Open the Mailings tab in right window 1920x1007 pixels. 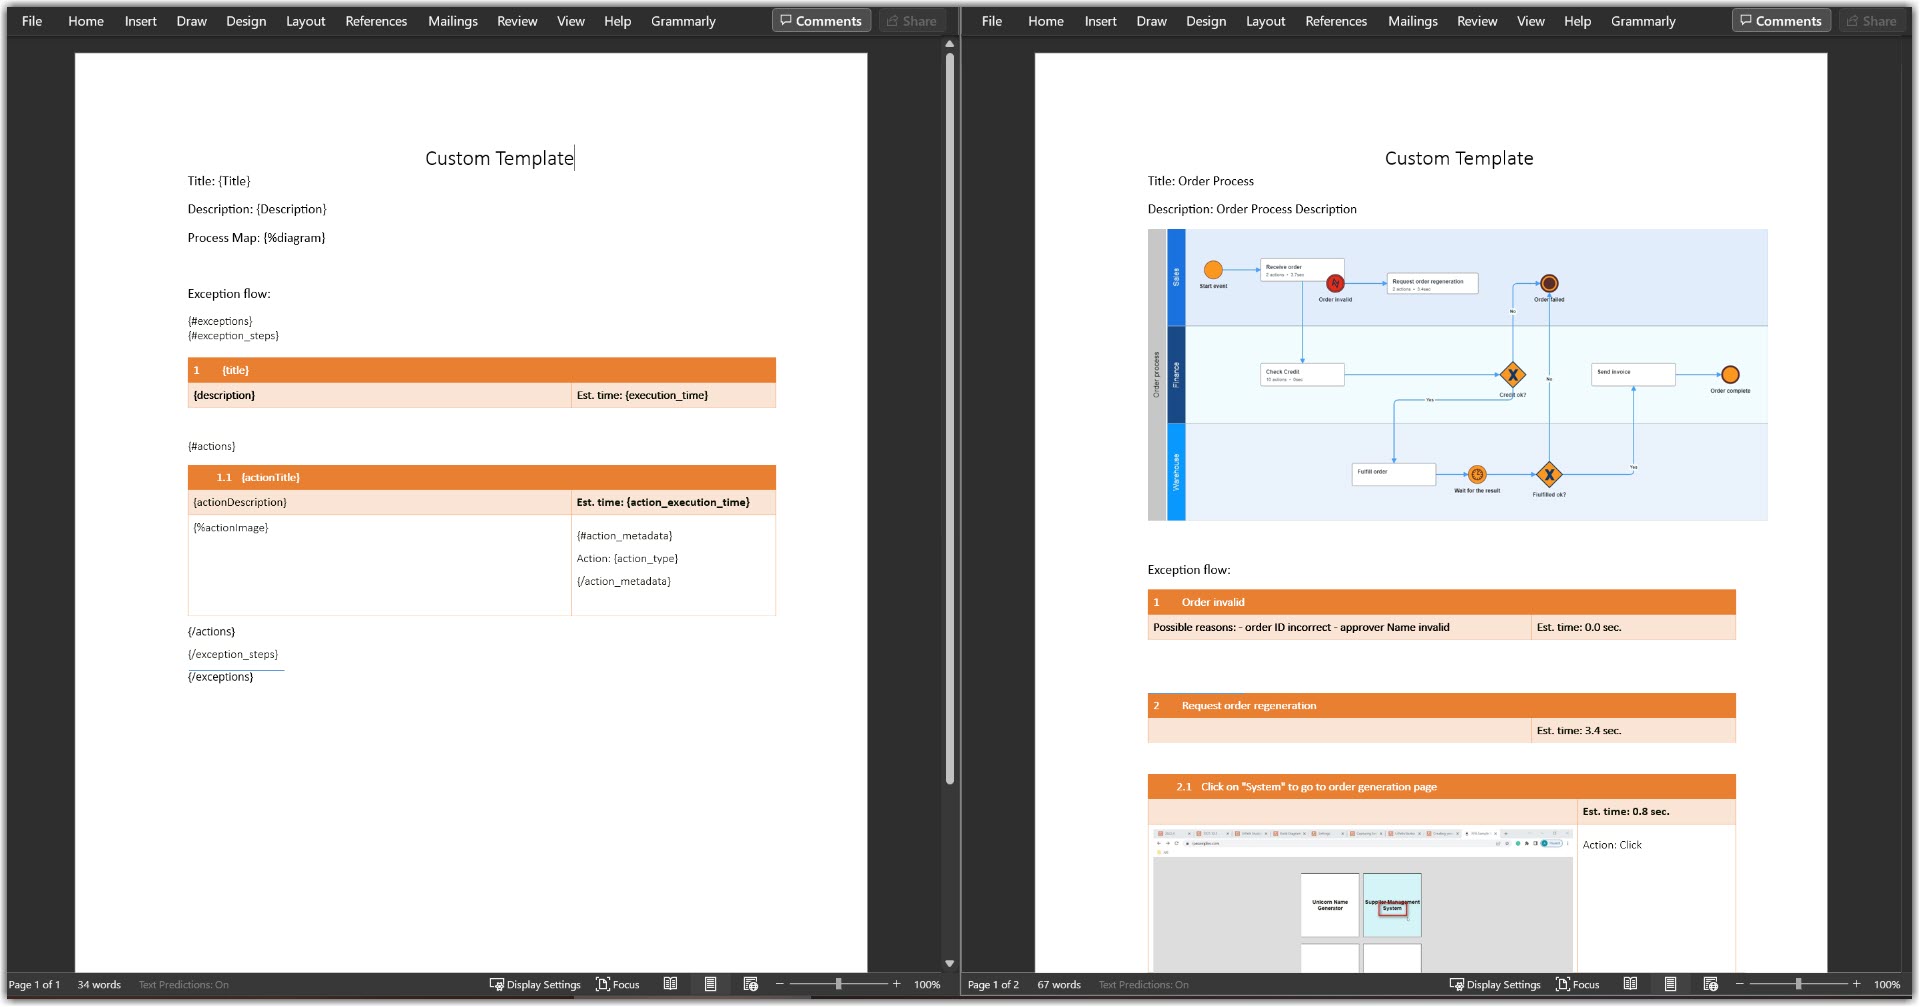1412,21
